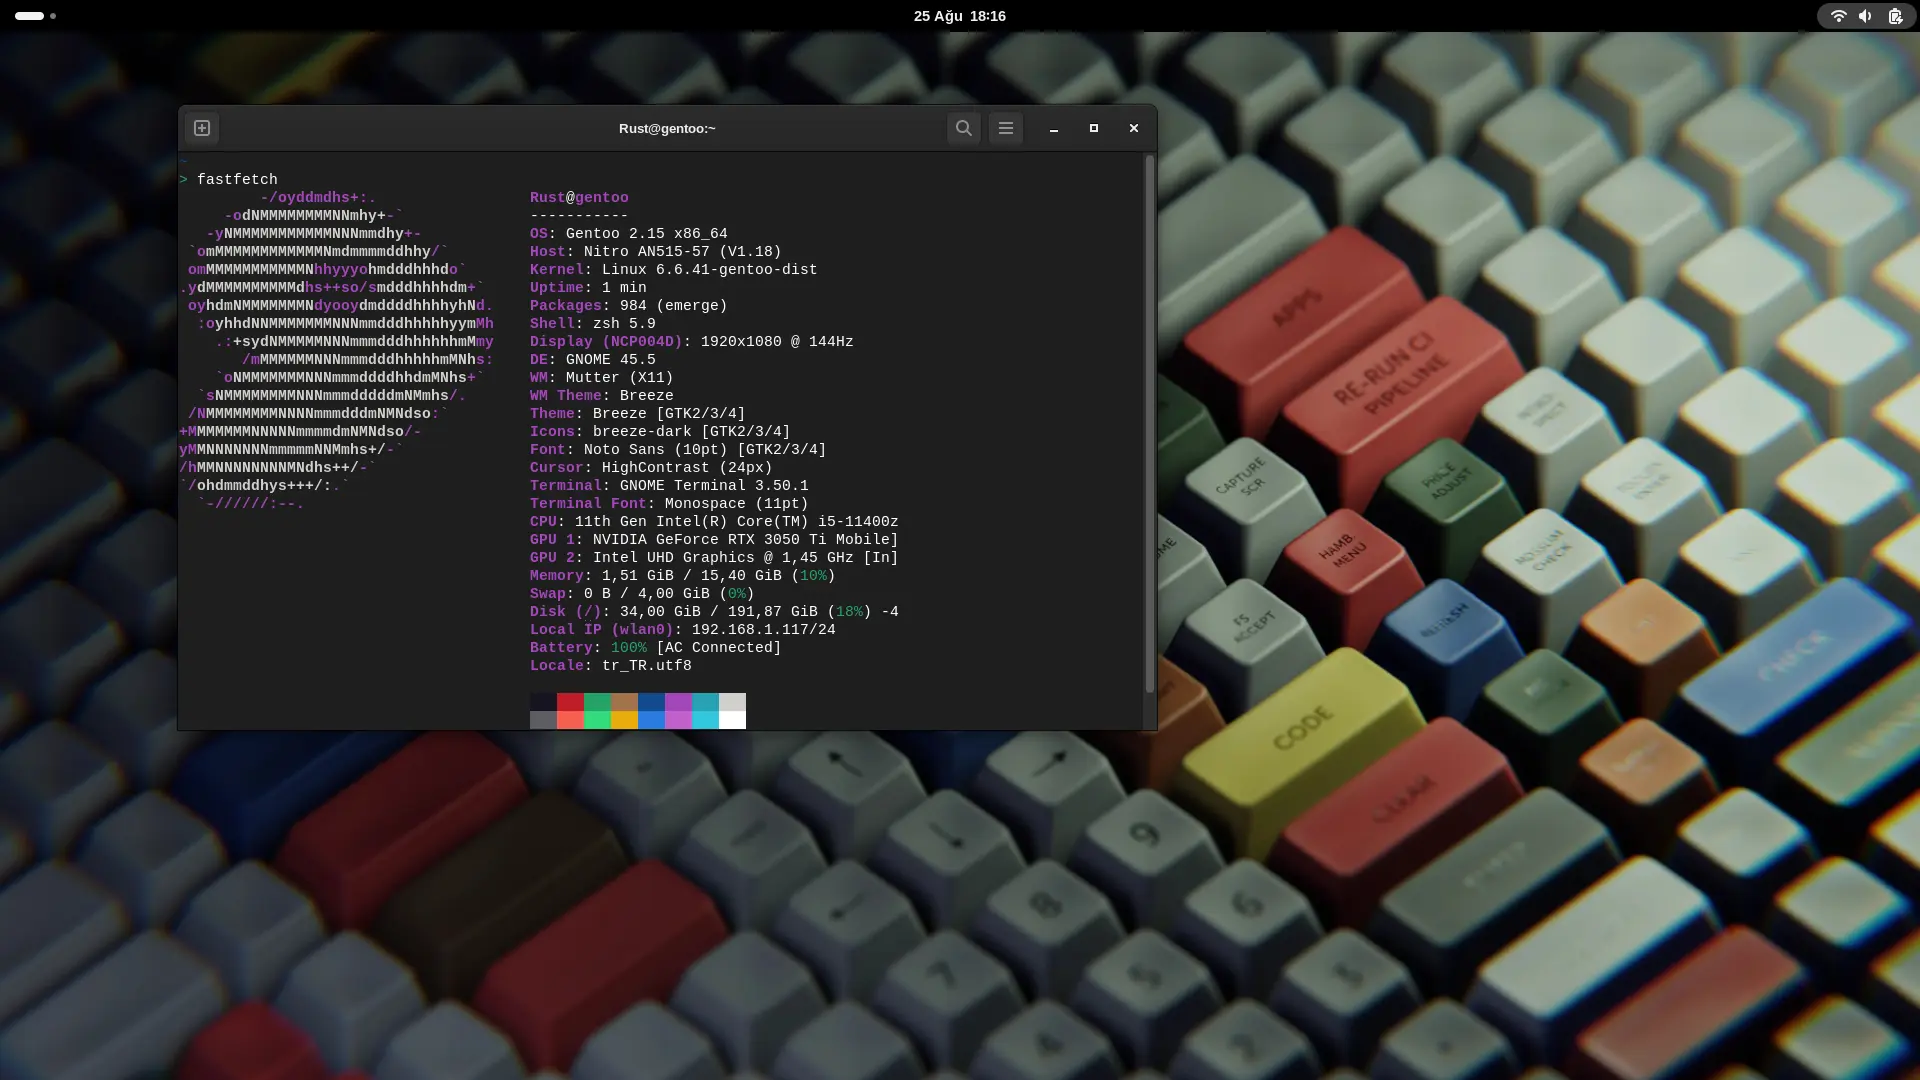The width and height of the screenshot is (1920, 1080).
Task: Click the "Theme: Breeze [GTK2/3/4]" line
Action: coord(638,414)
